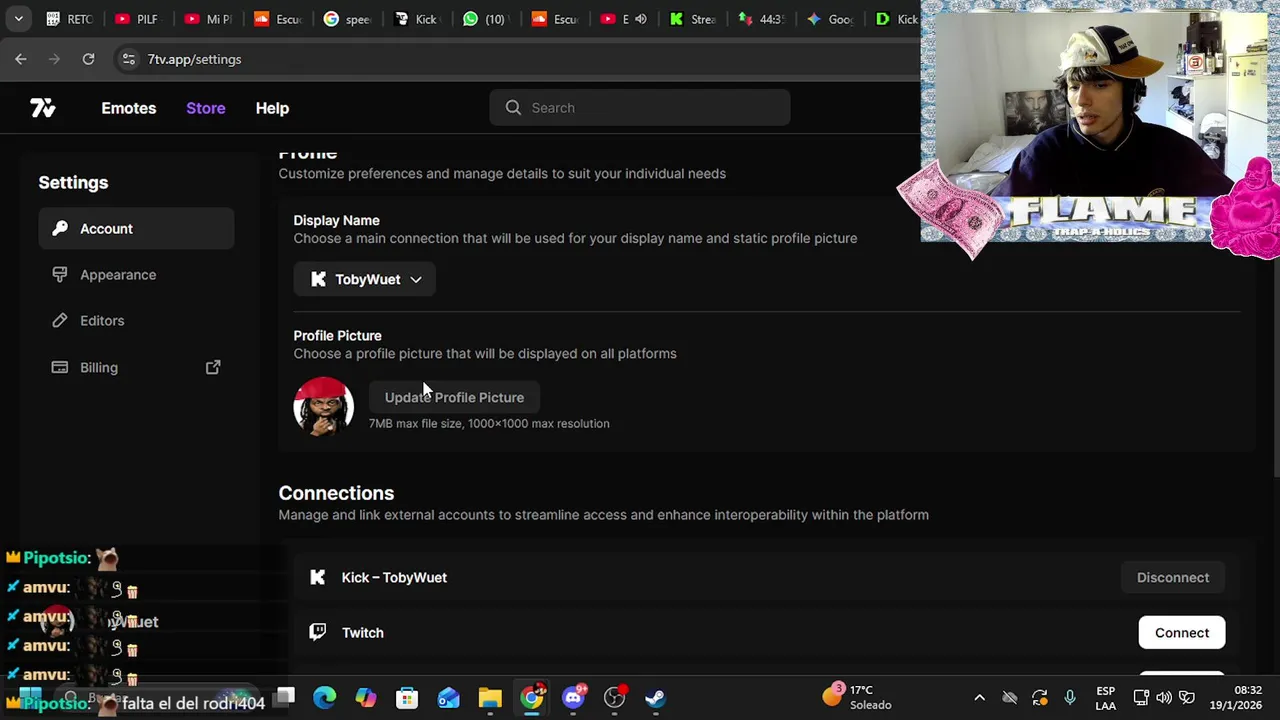Focus the Search field
The image size is (1280, 720).
point(640,108)
